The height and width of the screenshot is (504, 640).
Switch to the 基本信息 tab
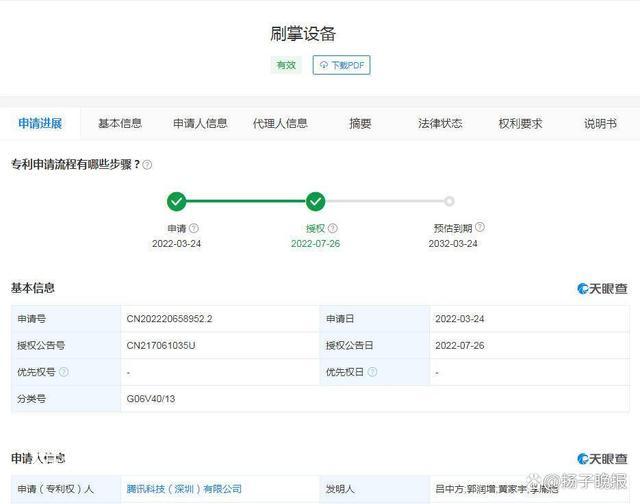120,123
